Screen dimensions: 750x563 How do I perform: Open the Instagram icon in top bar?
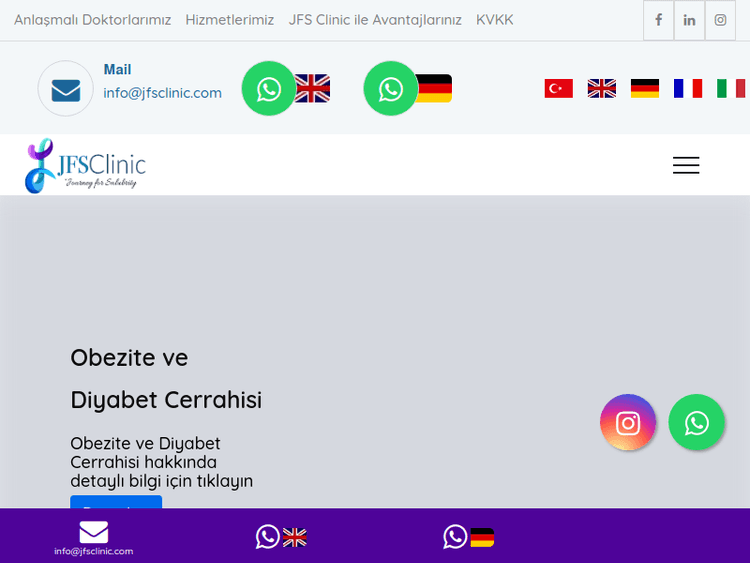click(x=720, y=20)
